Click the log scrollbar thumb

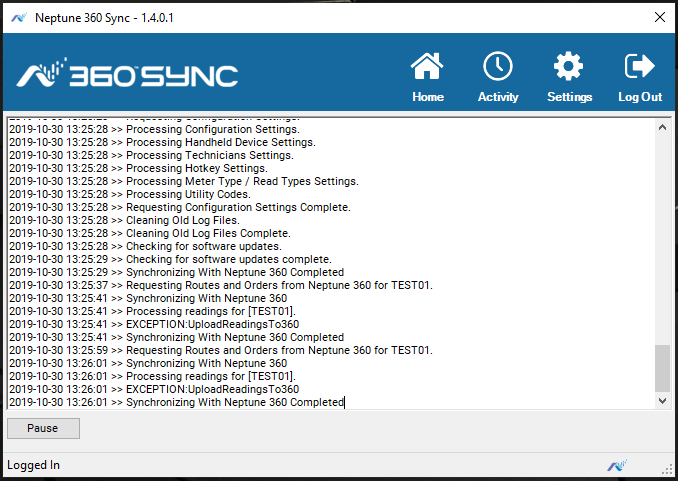pyautogui.click(x=661, y=368)
